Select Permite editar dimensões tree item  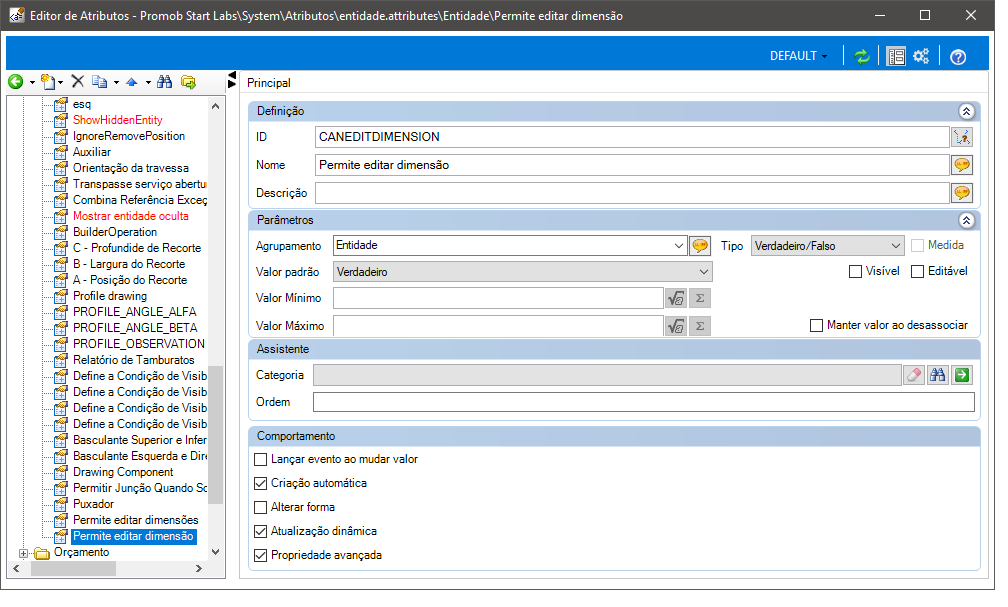pyautogui.click(x=136, y=520)
